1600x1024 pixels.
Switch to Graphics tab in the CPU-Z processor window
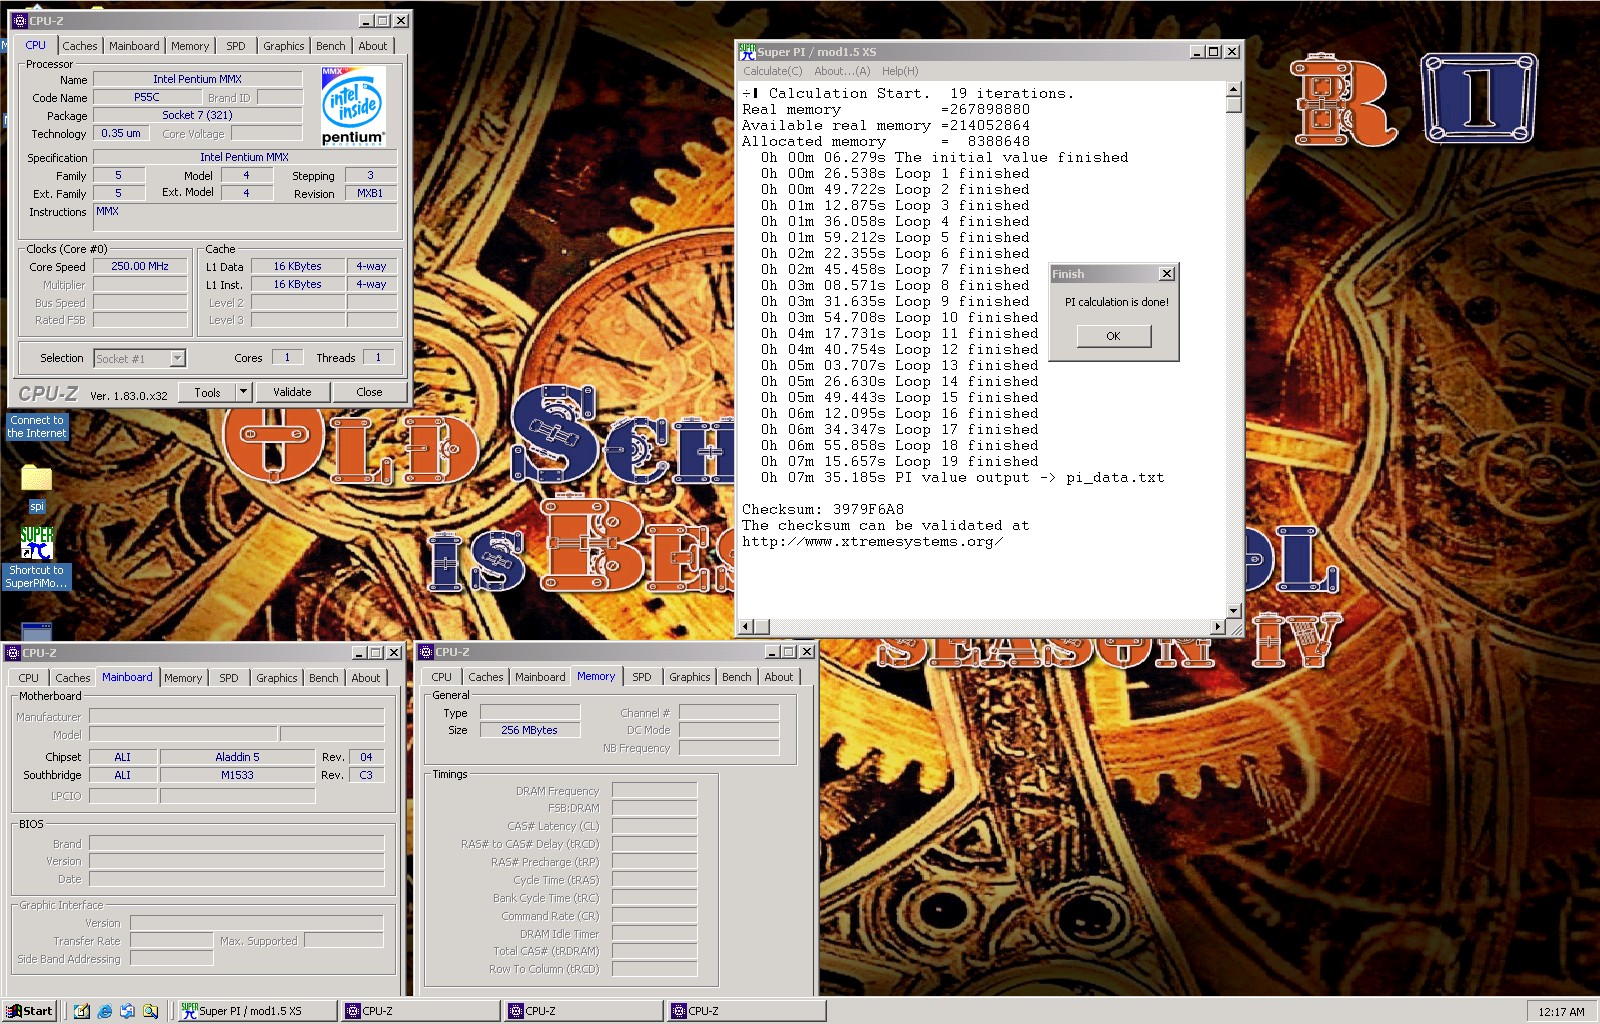tap(284, 46)
